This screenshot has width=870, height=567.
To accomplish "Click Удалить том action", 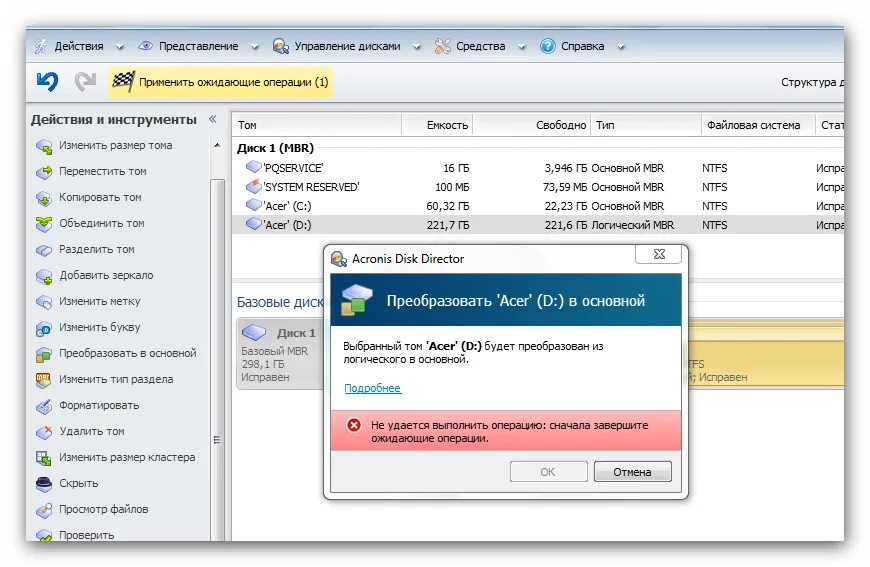I will point(92,431).
